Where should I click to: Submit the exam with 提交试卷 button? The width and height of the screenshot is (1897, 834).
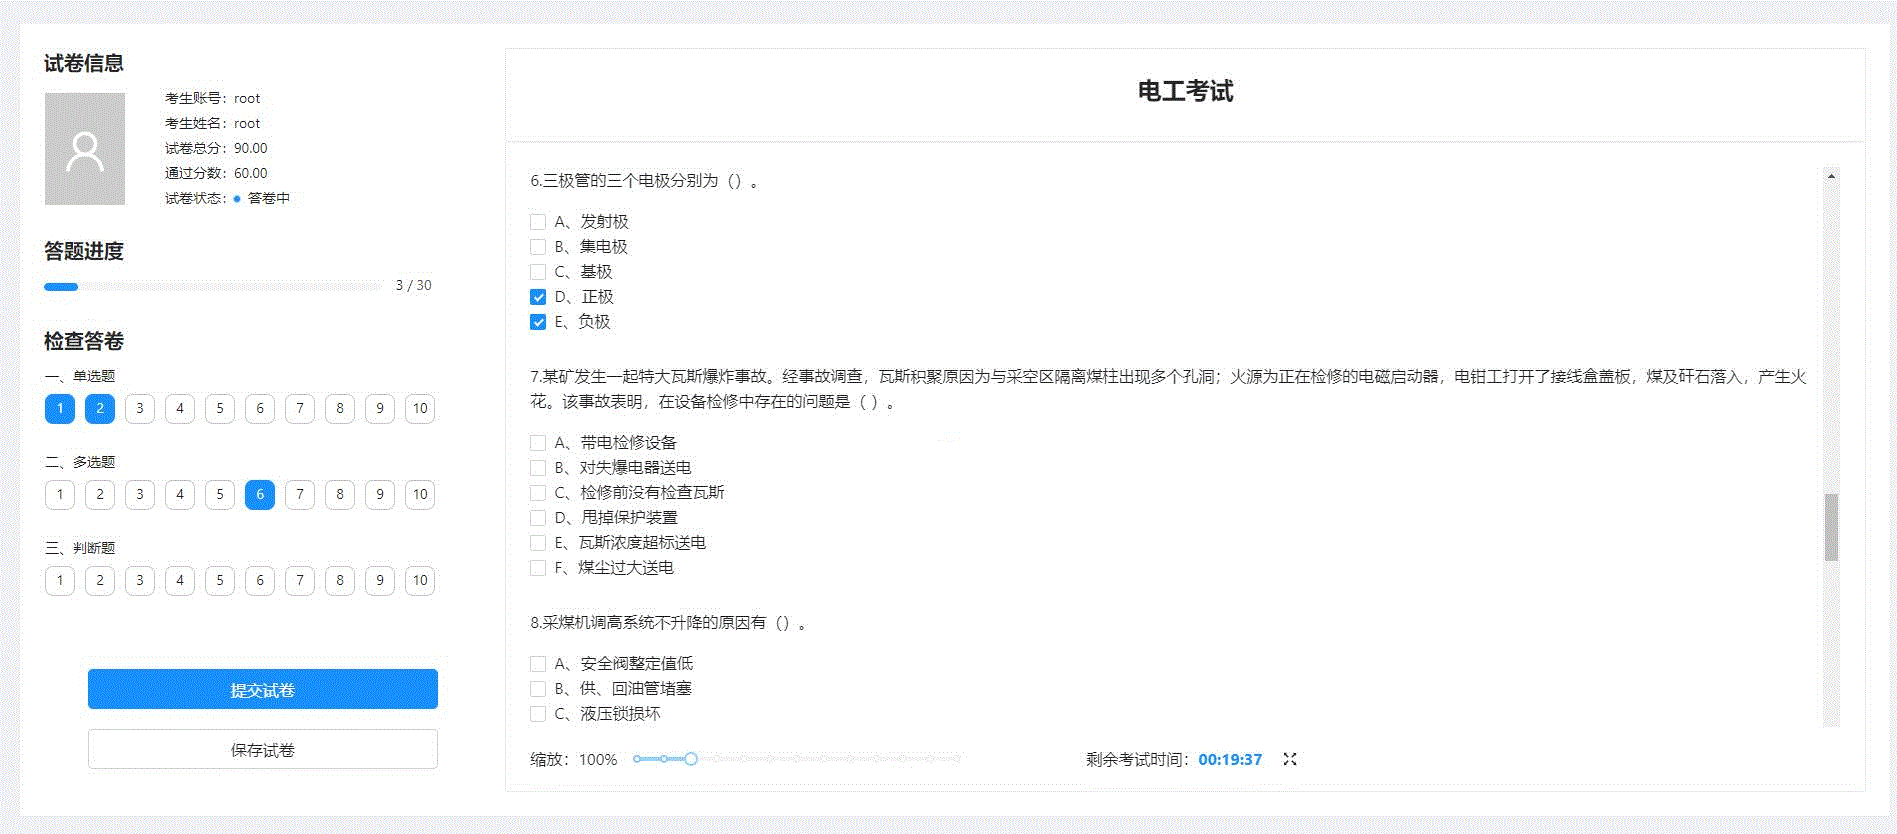[262, 689]
